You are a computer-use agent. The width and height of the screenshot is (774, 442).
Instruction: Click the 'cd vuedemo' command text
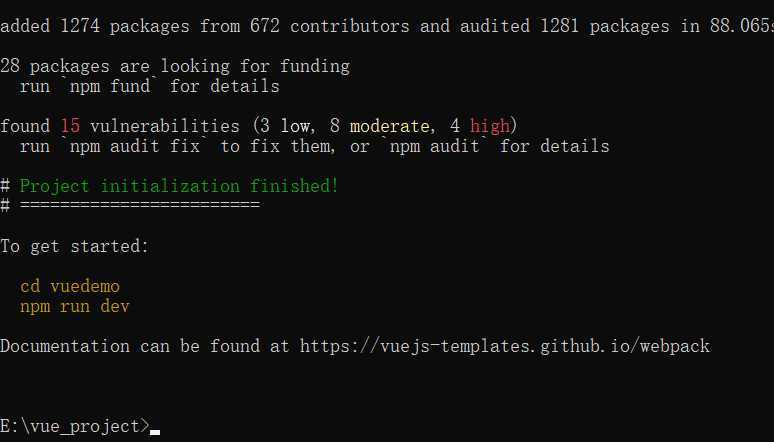pos(70,286)
